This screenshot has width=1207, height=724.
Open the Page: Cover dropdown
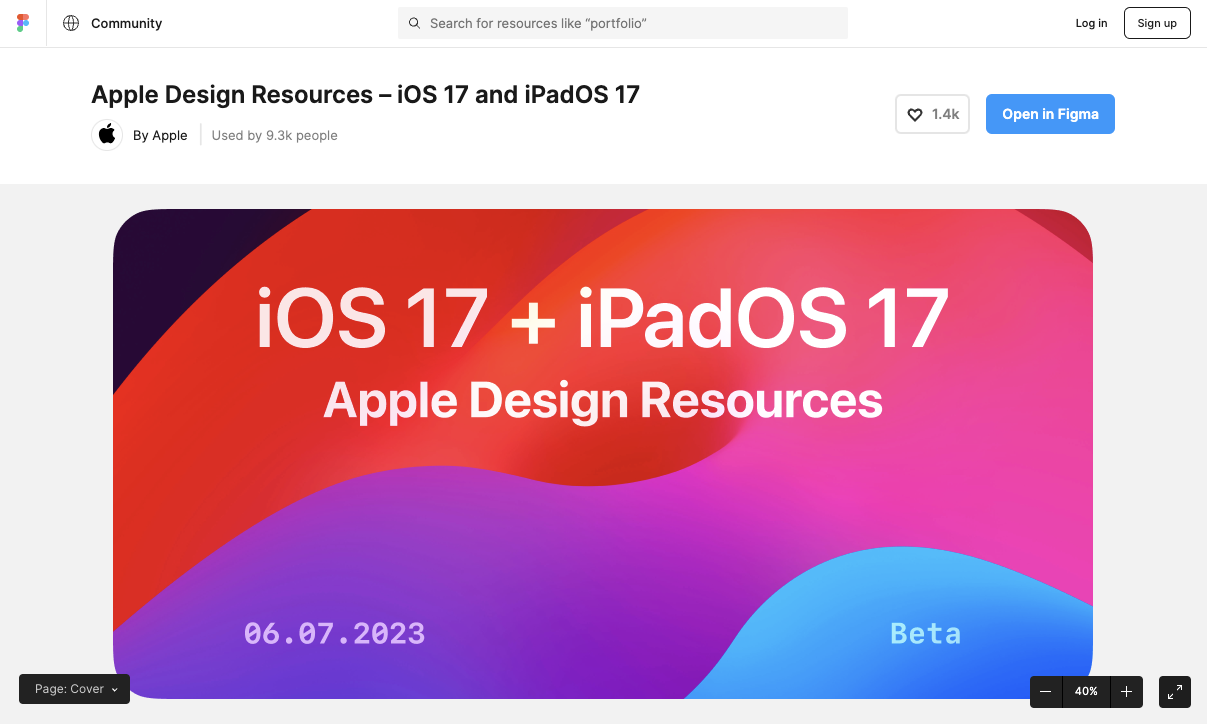click(74, 689)
